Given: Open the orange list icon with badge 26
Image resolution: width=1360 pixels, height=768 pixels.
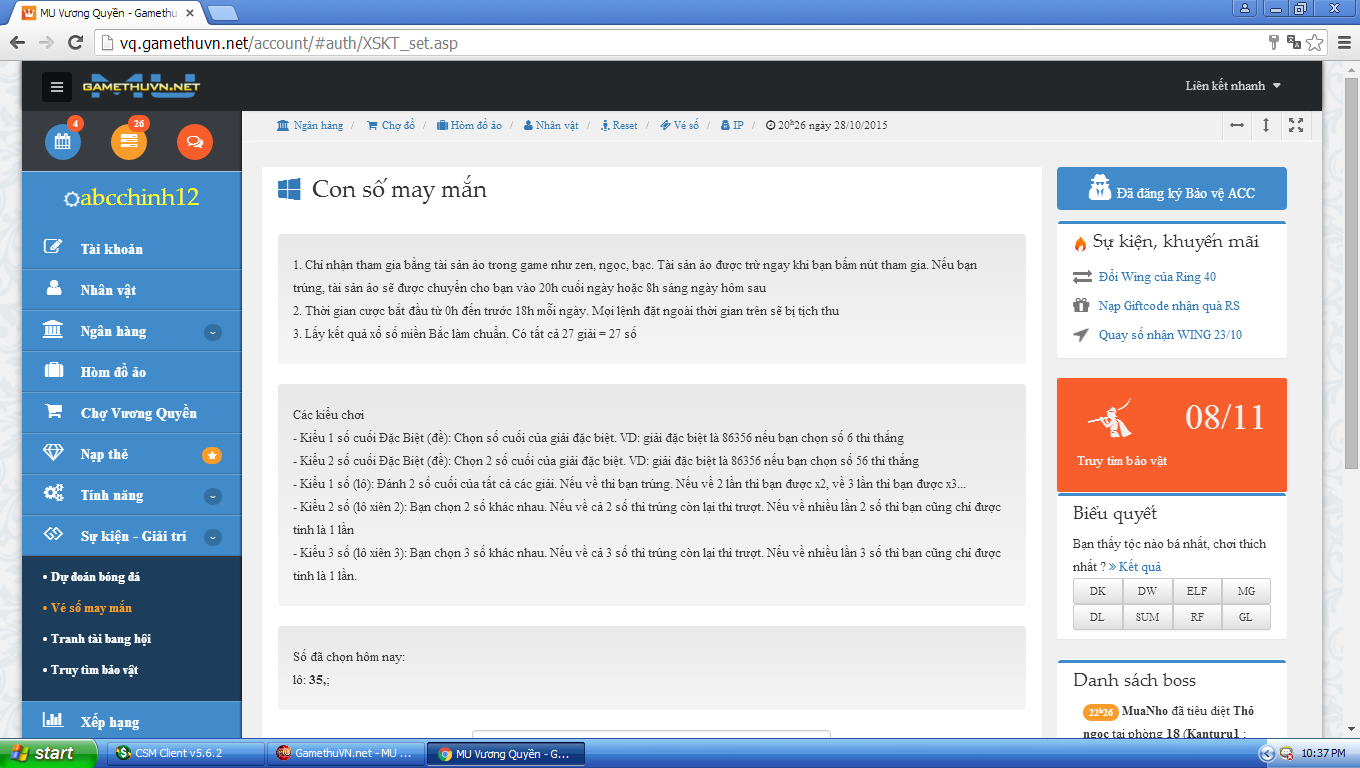Looking at the screenshot, I should tap(129, 142).
